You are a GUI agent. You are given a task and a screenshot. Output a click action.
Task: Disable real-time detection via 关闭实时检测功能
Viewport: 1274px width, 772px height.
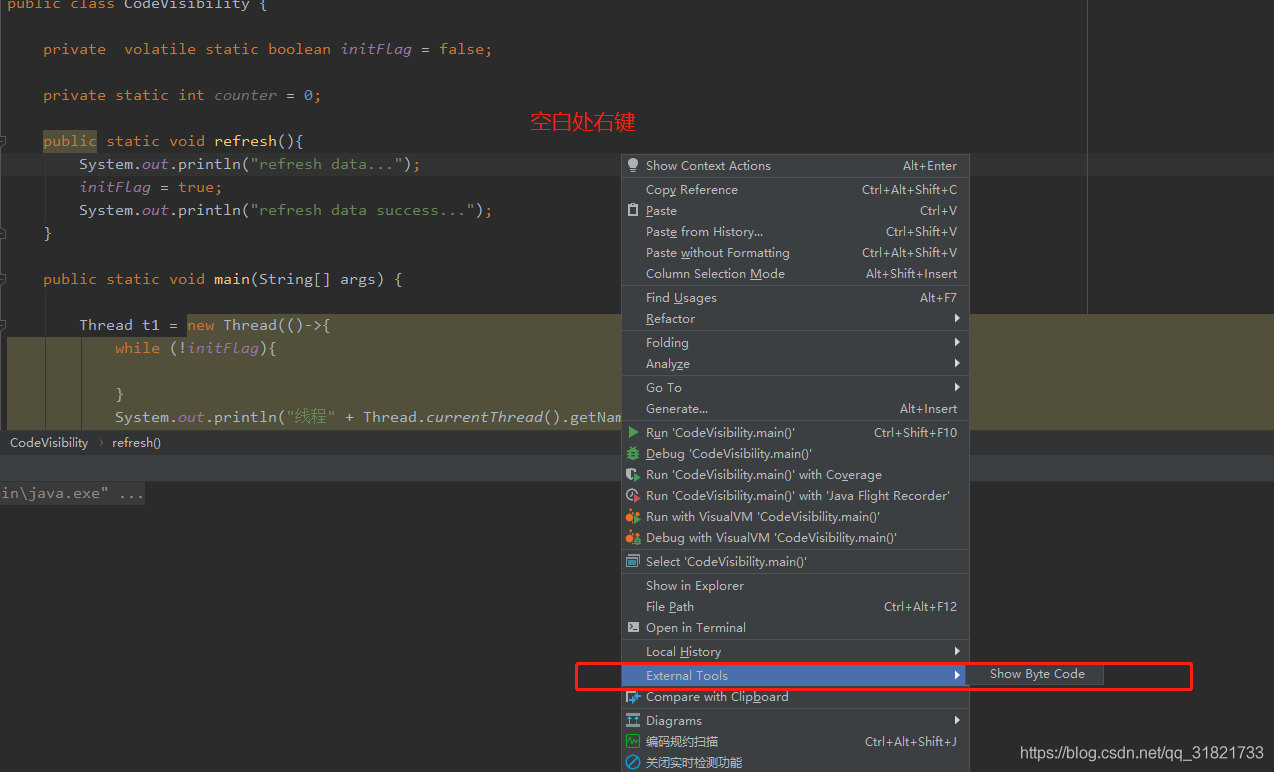[693, 763]
